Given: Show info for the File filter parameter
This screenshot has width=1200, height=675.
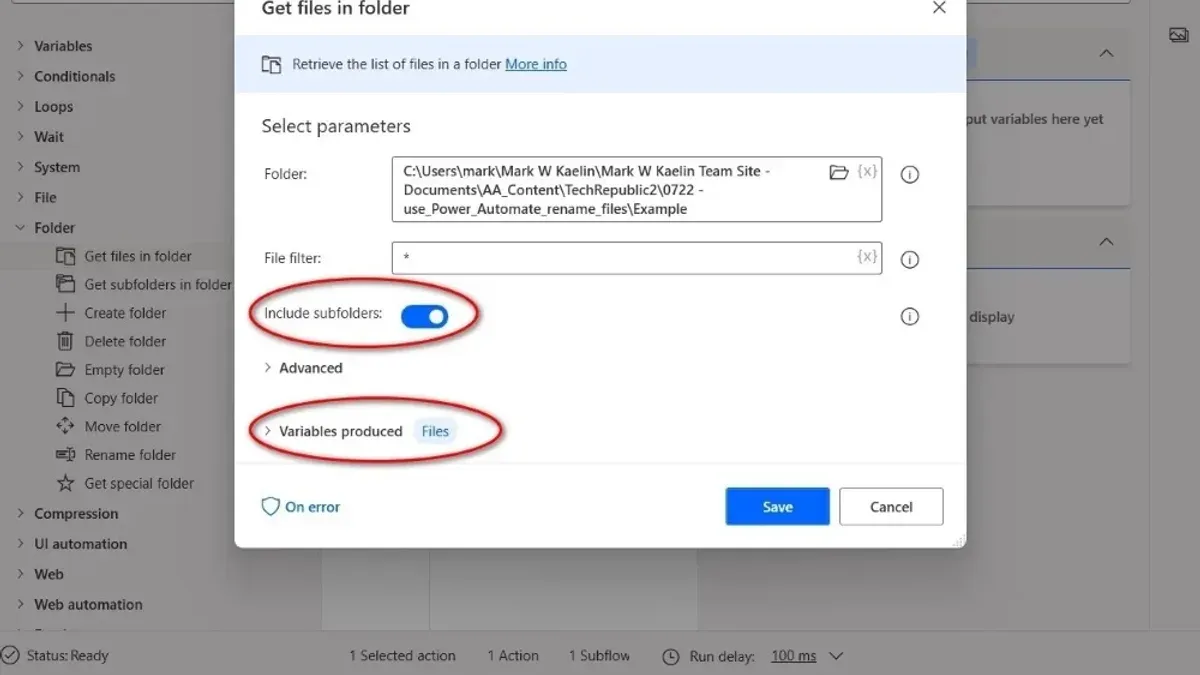Looking at the screenshot, I should click(x=909, y=259).
